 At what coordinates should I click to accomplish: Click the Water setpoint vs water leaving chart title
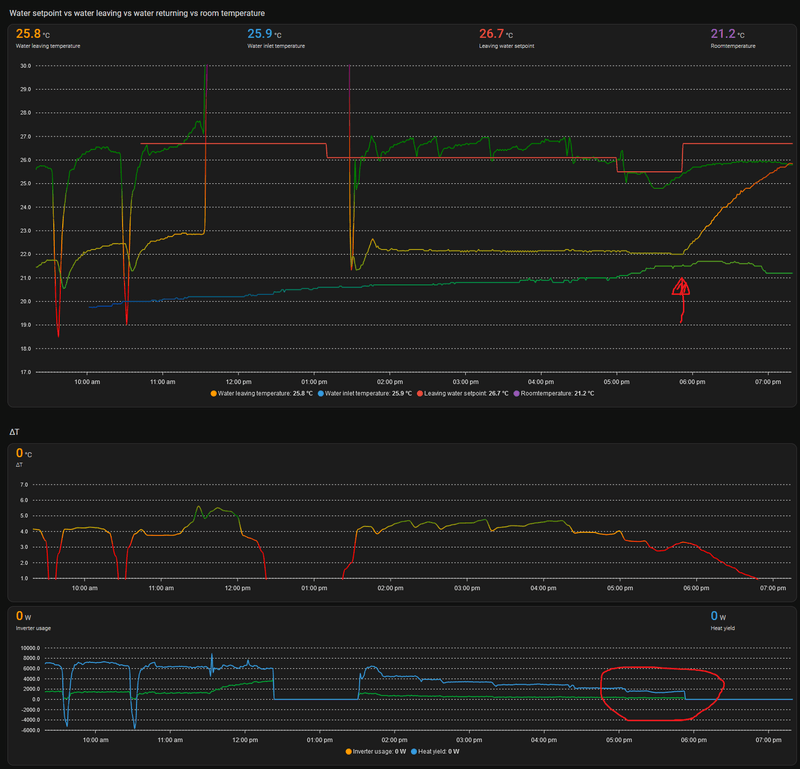137,13
